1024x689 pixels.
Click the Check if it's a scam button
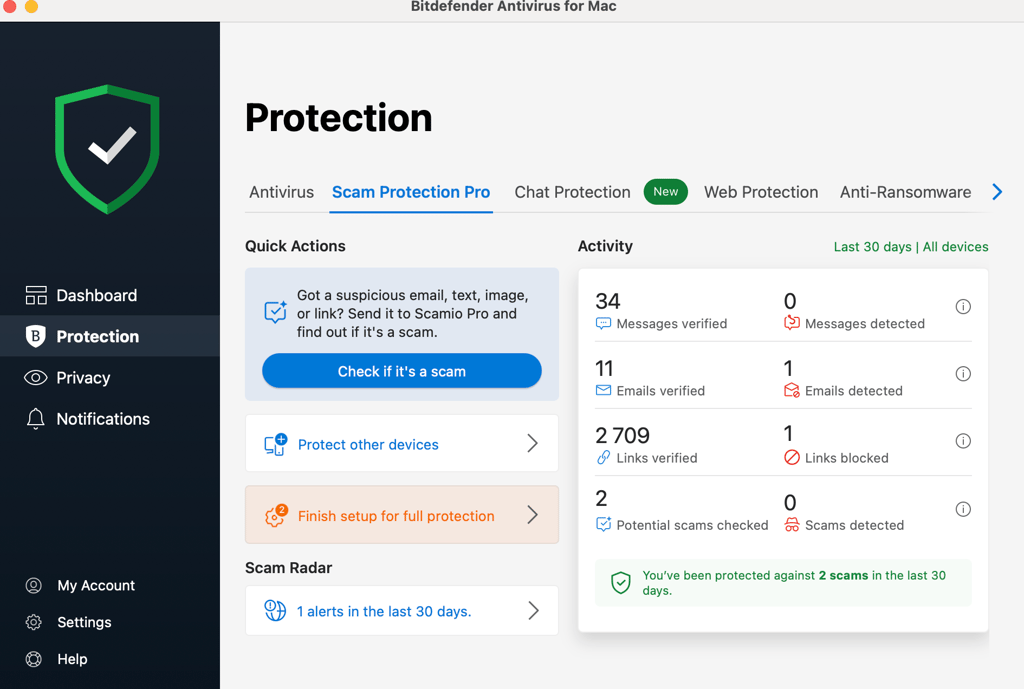402,371
